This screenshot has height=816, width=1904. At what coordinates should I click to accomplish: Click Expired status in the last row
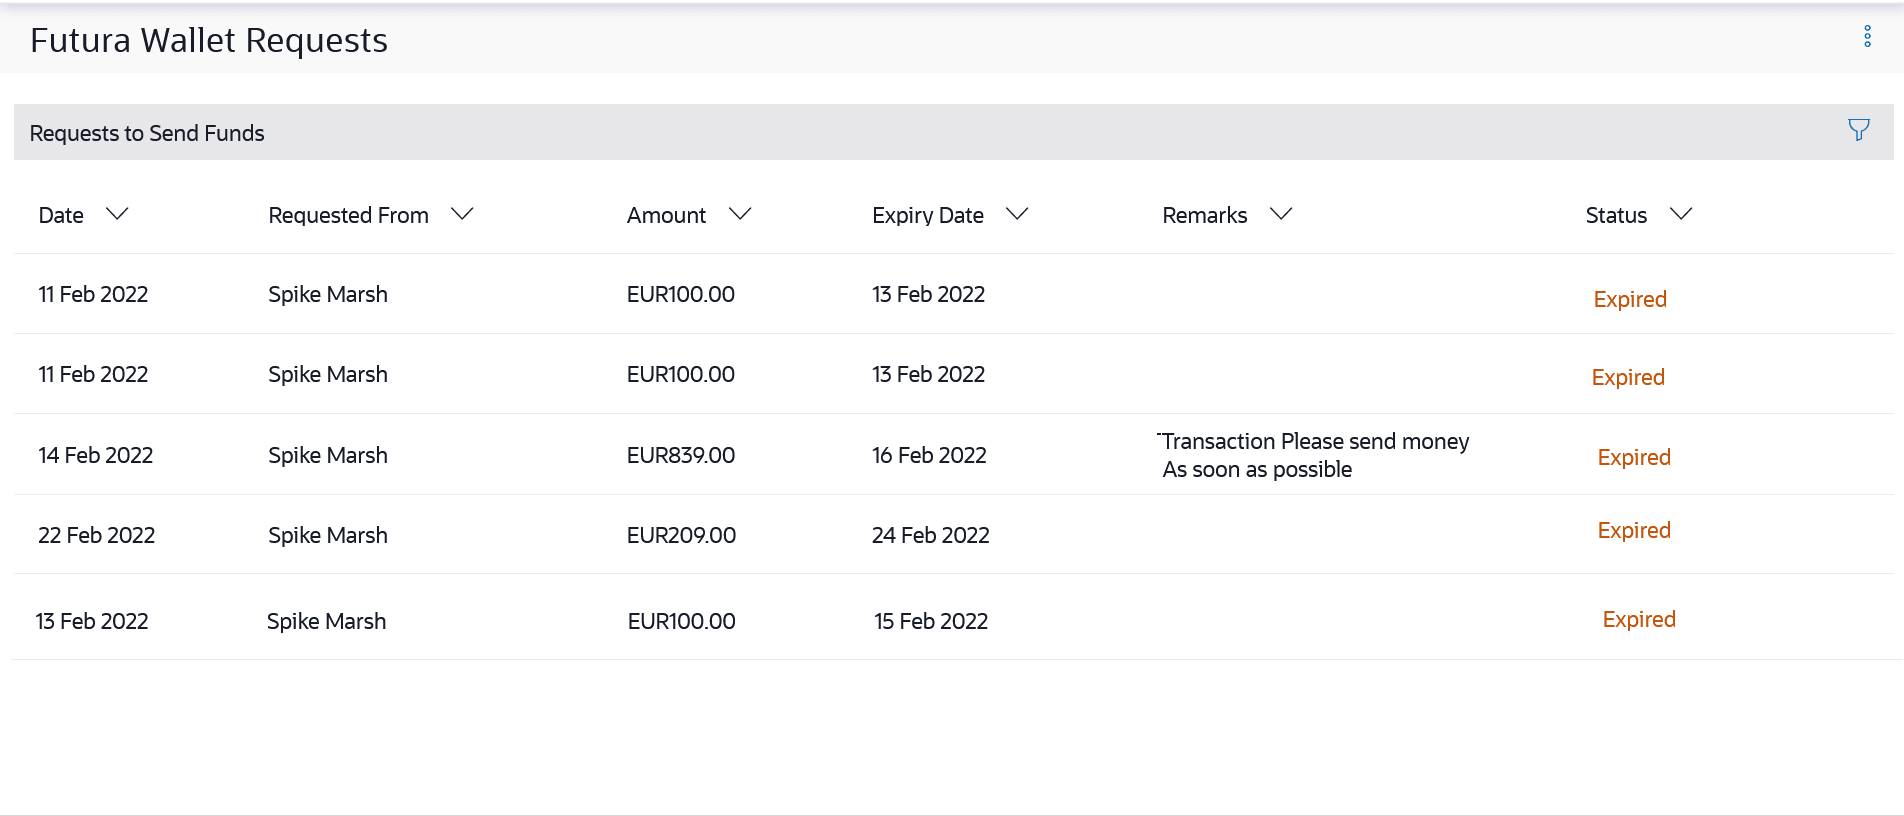pos(1638,619)
